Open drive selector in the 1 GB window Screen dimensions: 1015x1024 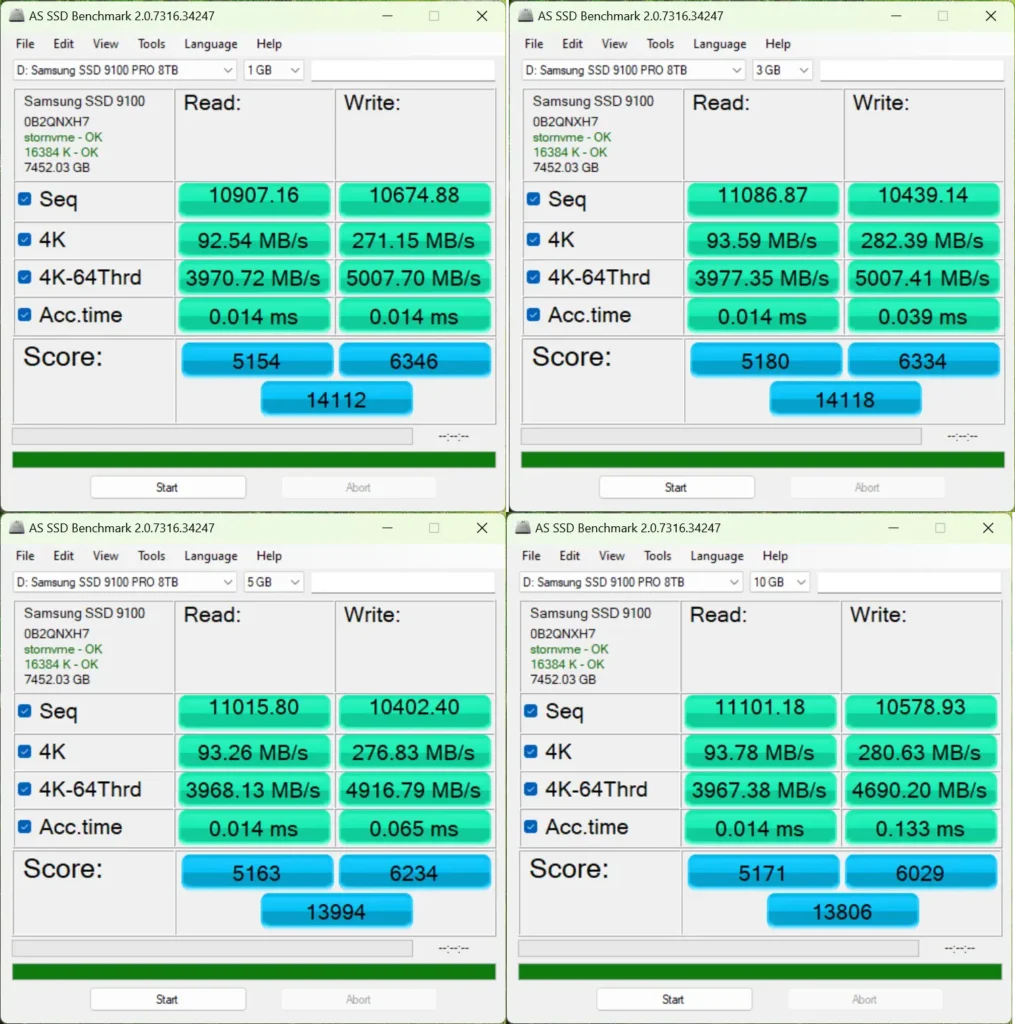(x=124, y=70)
